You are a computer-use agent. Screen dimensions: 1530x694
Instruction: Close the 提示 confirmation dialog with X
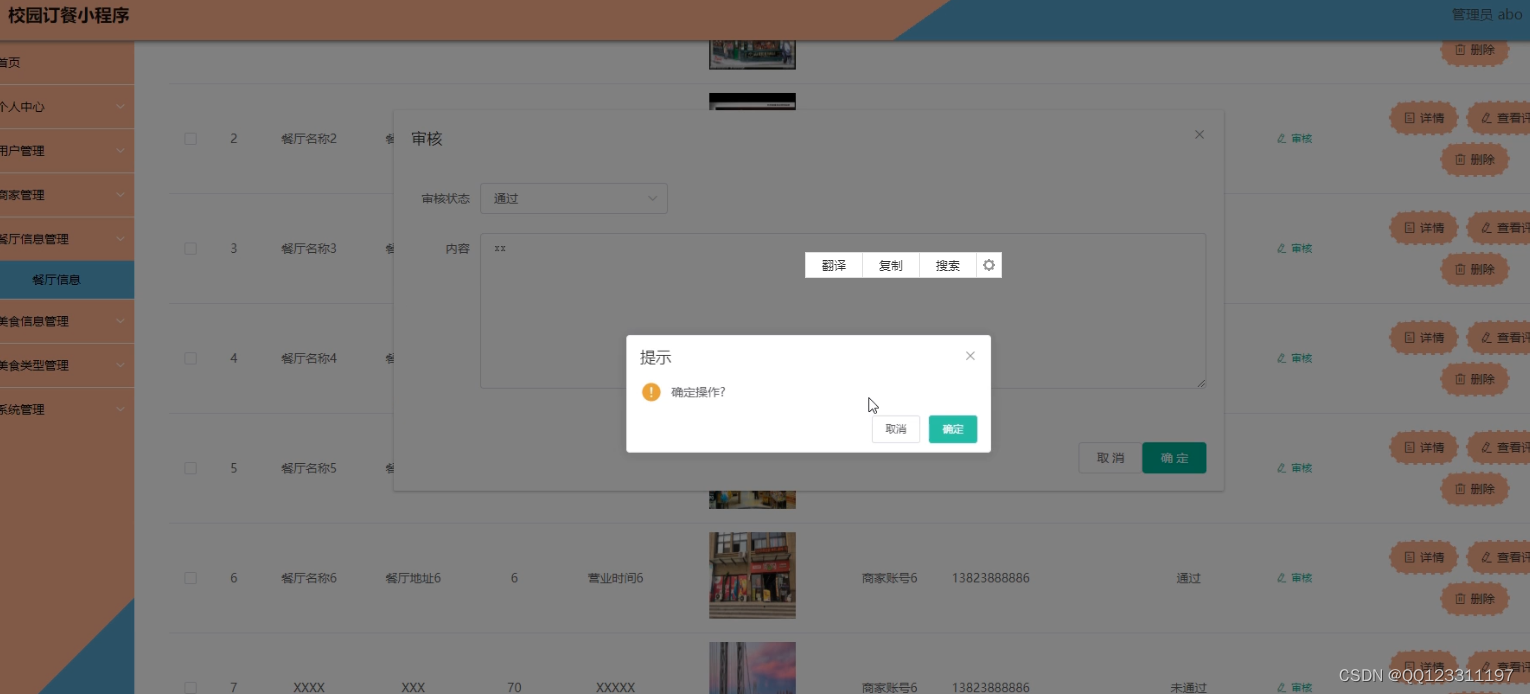click(x=970, y=356)
